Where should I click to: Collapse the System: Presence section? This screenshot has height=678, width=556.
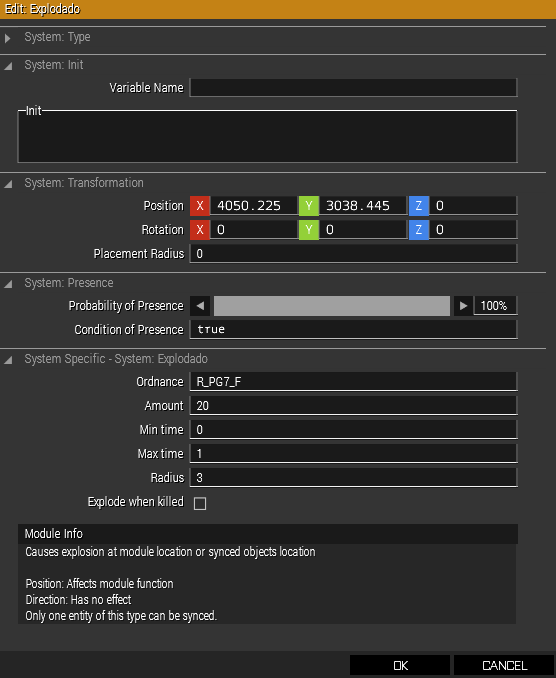coord(8,284)
